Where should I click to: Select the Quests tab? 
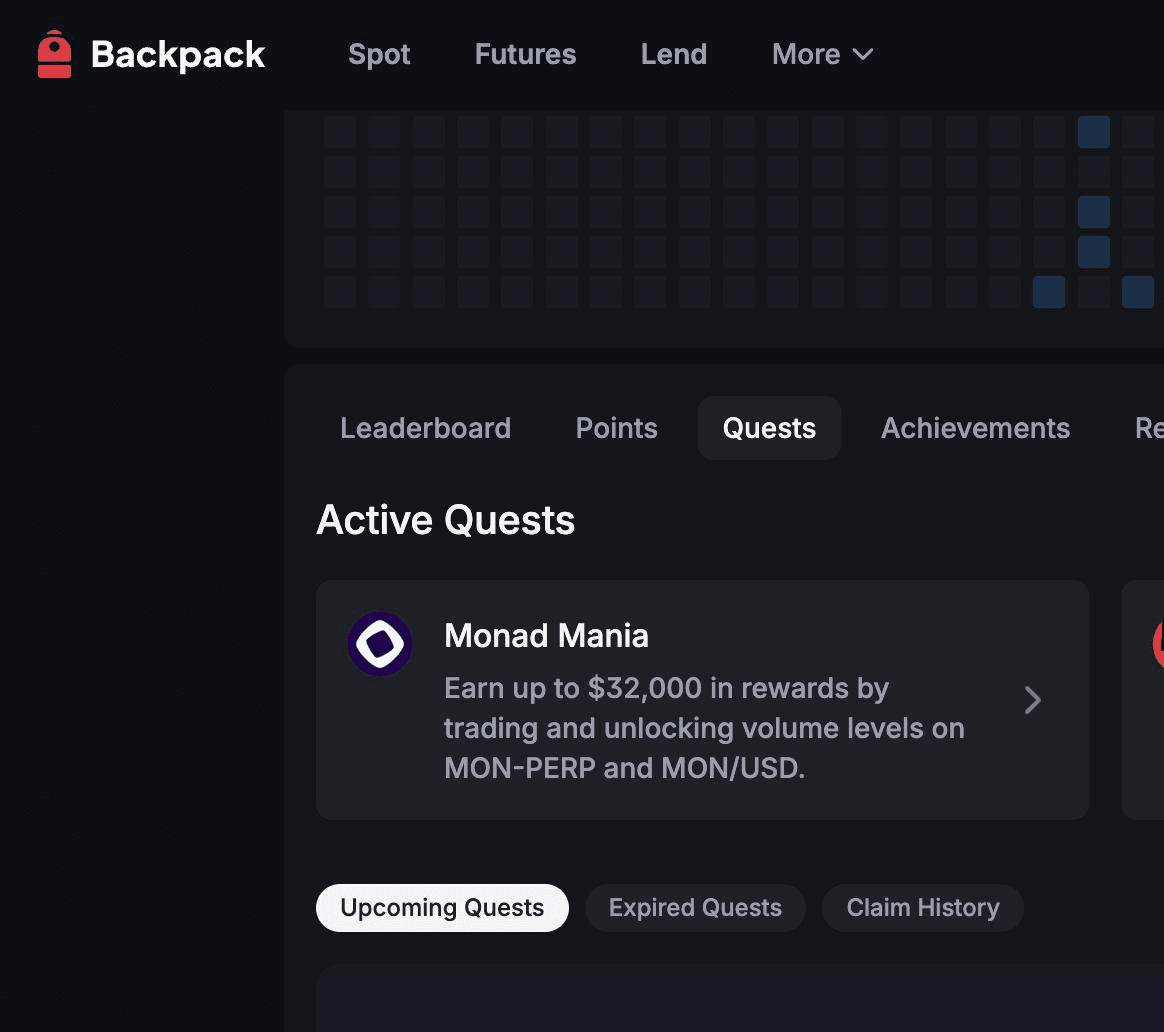(x=769, y=428)
